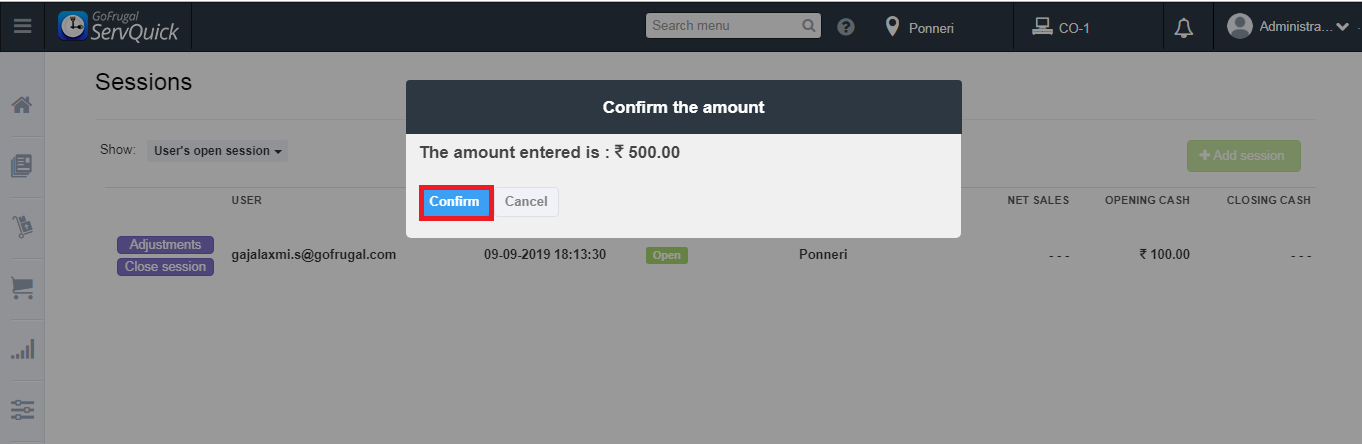Open the help question mark icon
The width and height of the screenshot is (1362, 444).
tap(846, 27)
